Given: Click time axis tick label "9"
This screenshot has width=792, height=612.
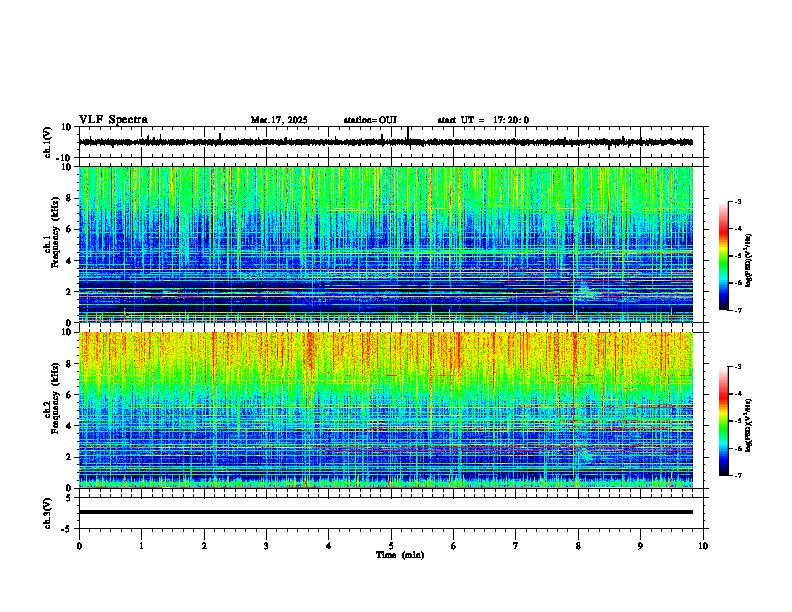Looking at the screenshot, I should 640,546.
